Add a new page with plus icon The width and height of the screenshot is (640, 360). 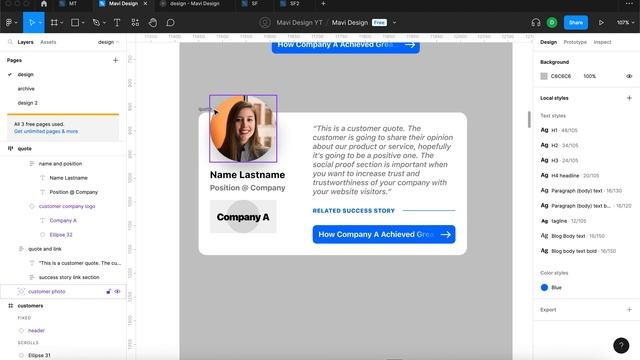click(116, 60)
